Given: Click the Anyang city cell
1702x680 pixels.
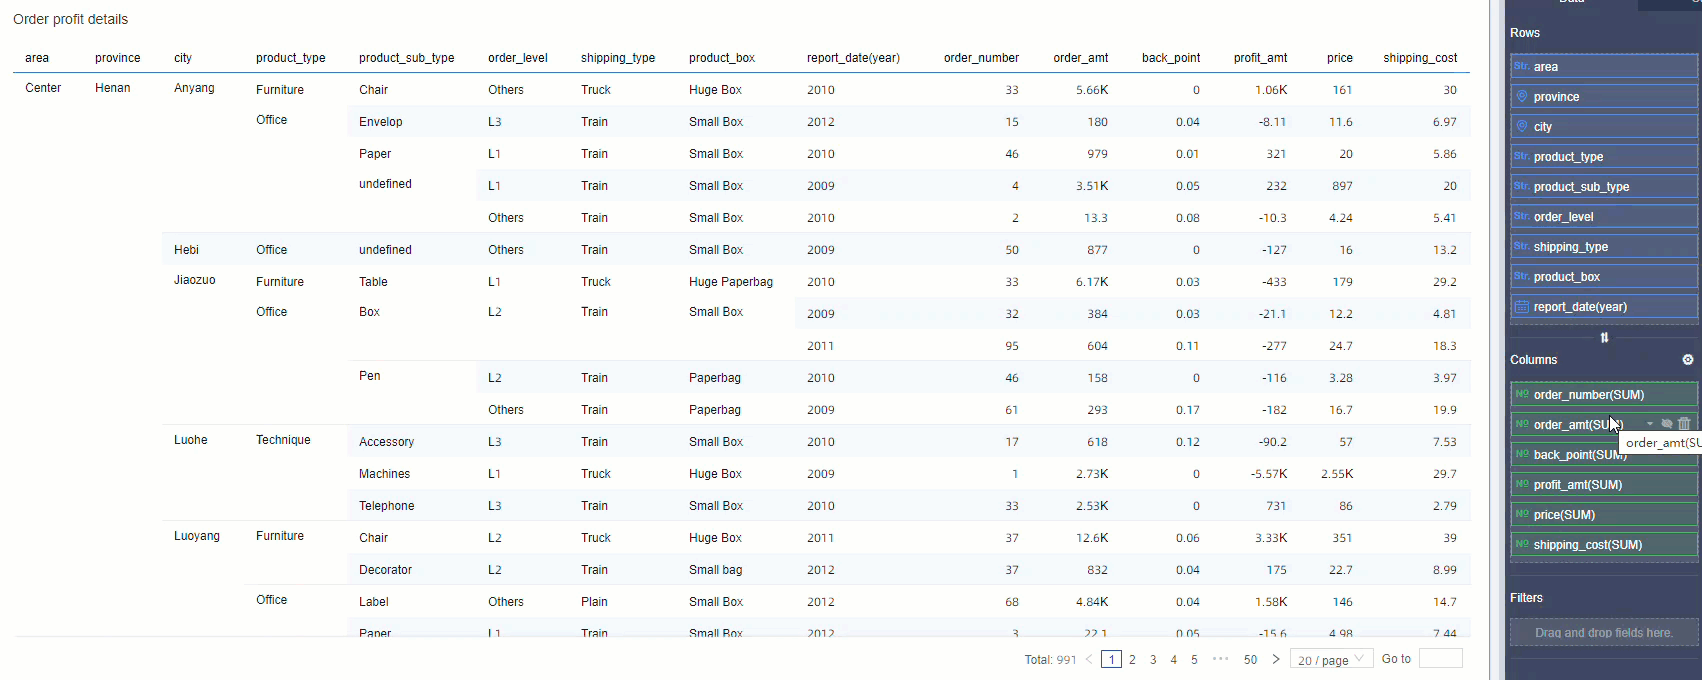Looking at the screenshot, I should (194, 88).
